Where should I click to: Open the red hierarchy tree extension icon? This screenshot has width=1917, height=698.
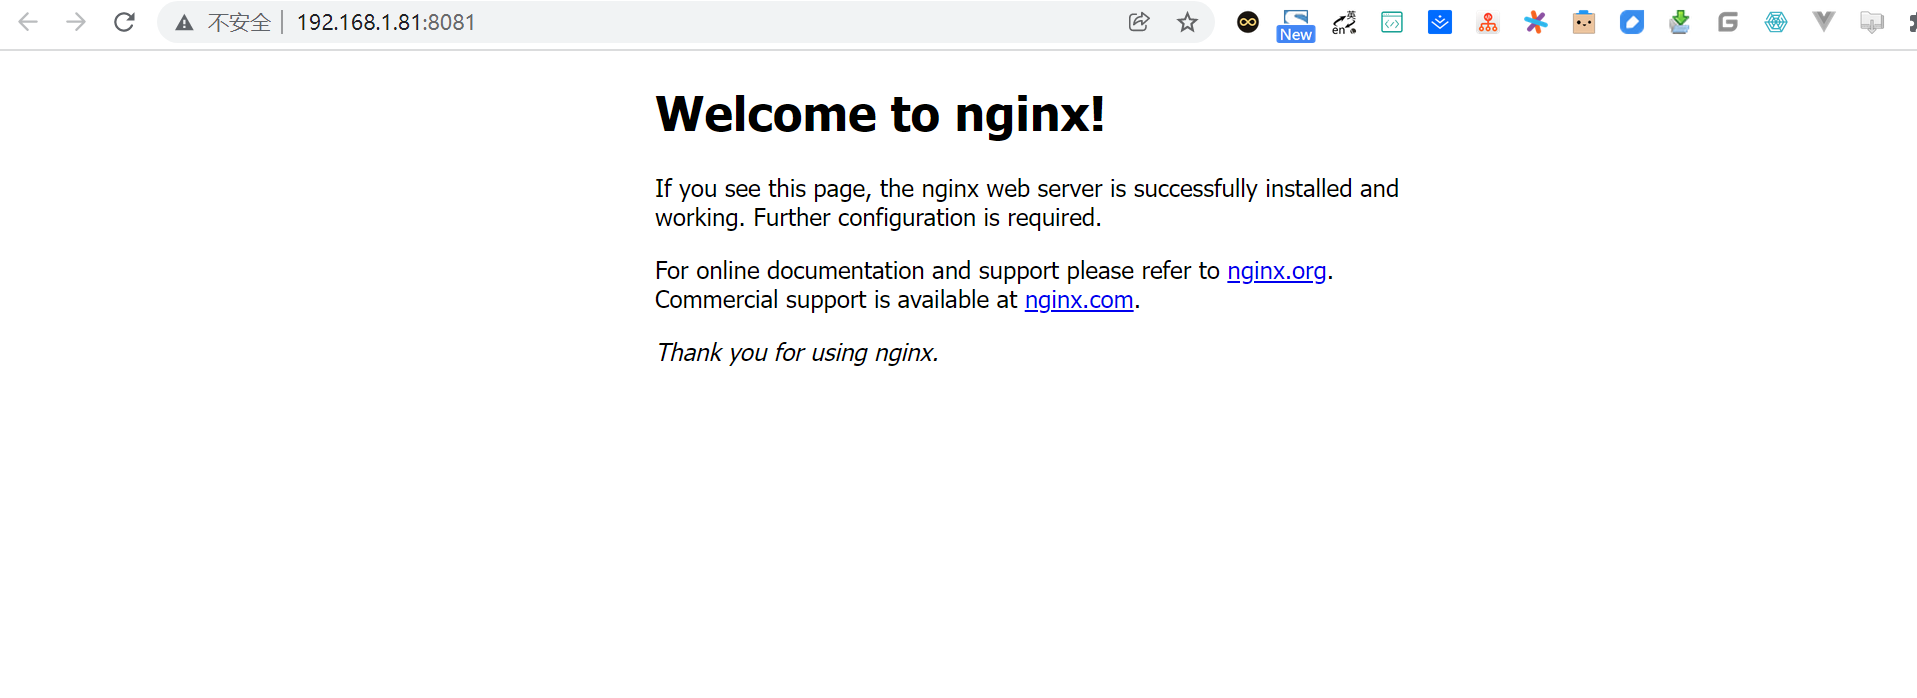(x=1488, y=22)
